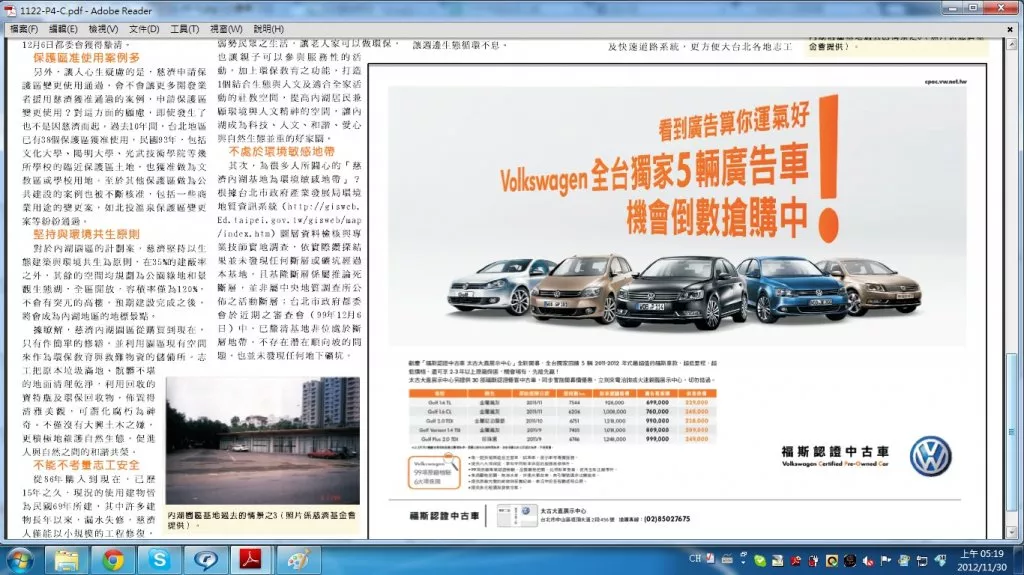Click the vertical scrollbar down arrow
The image size is (1024, 575).
[1012, 533]
